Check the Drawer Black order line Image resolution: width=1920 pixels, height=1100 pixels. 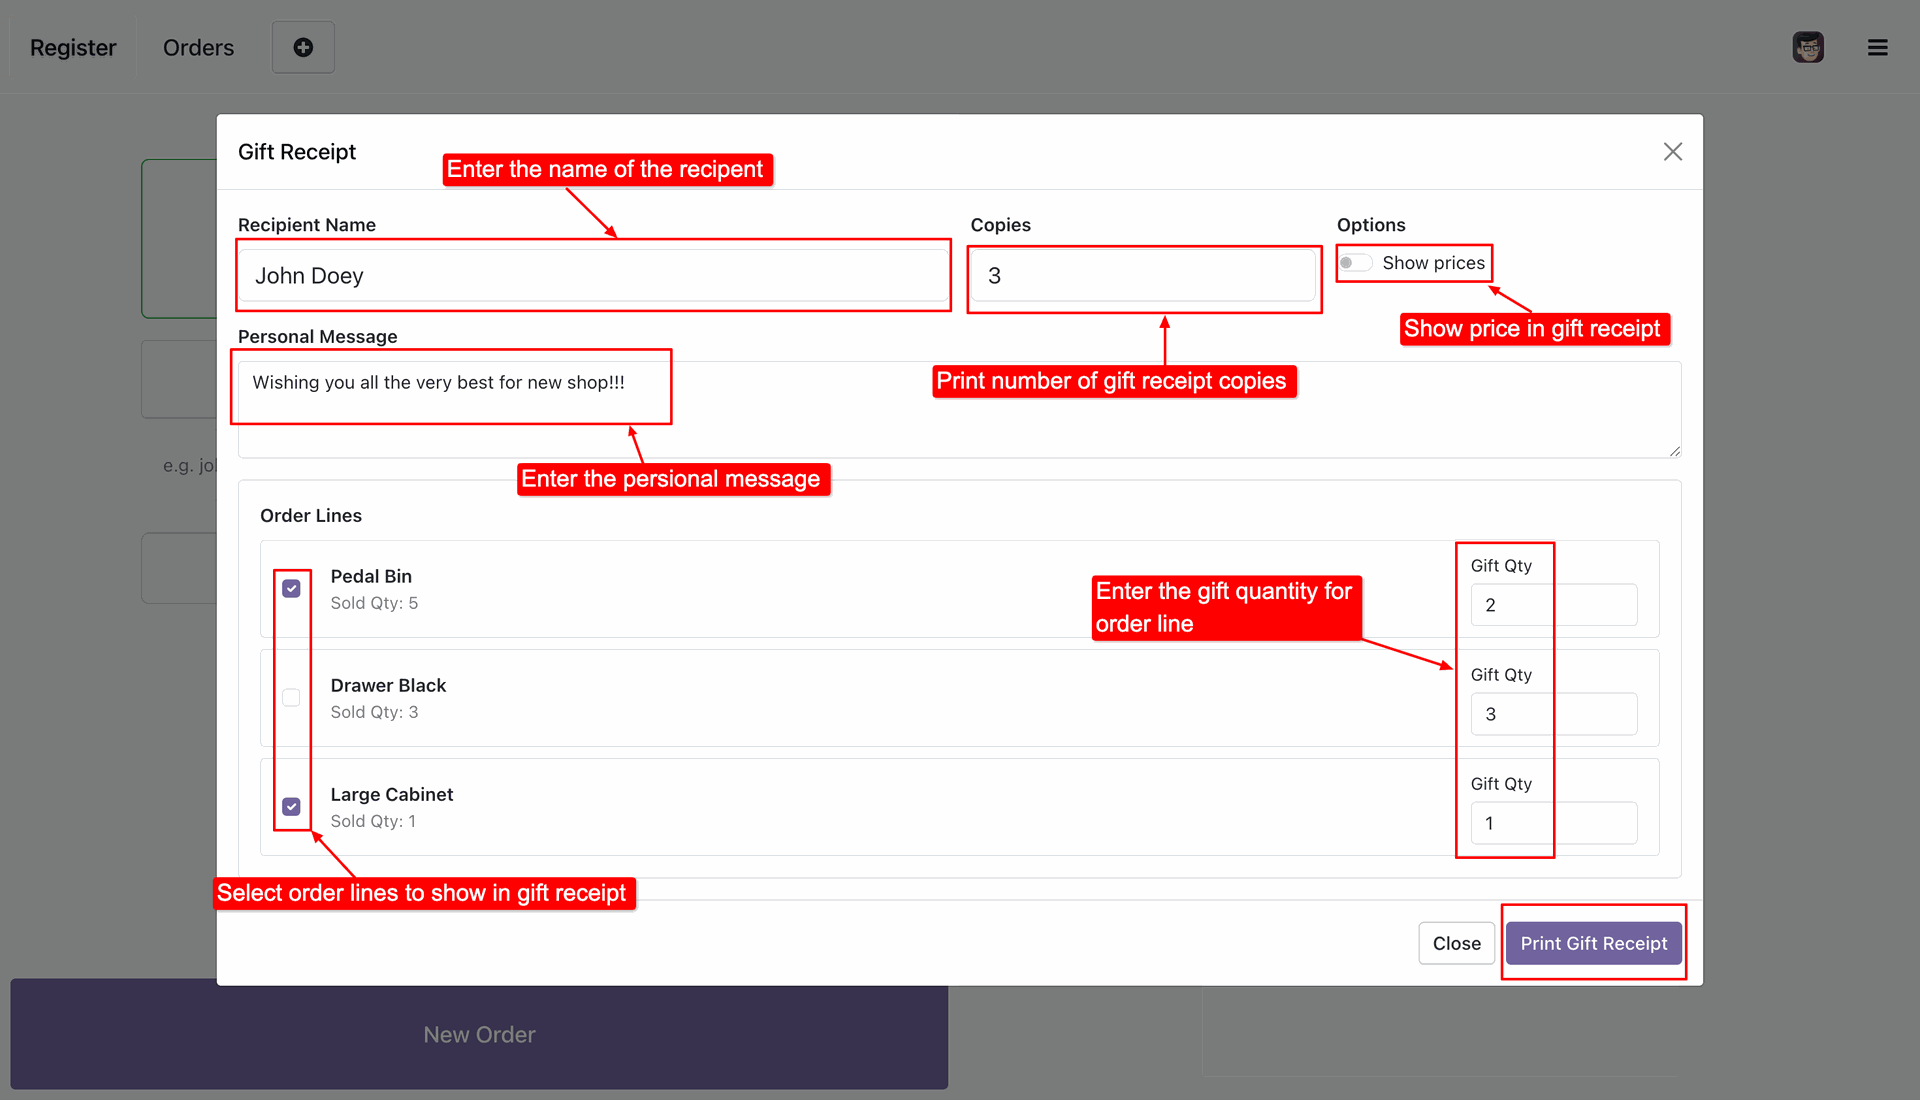(x=291, y=697)
